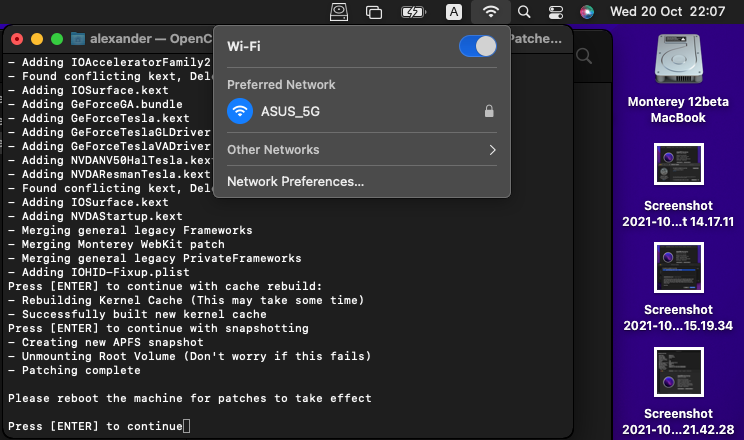Open the keyboard input source menu
This screenshot has height=440, width=744.
coord(453,12)
